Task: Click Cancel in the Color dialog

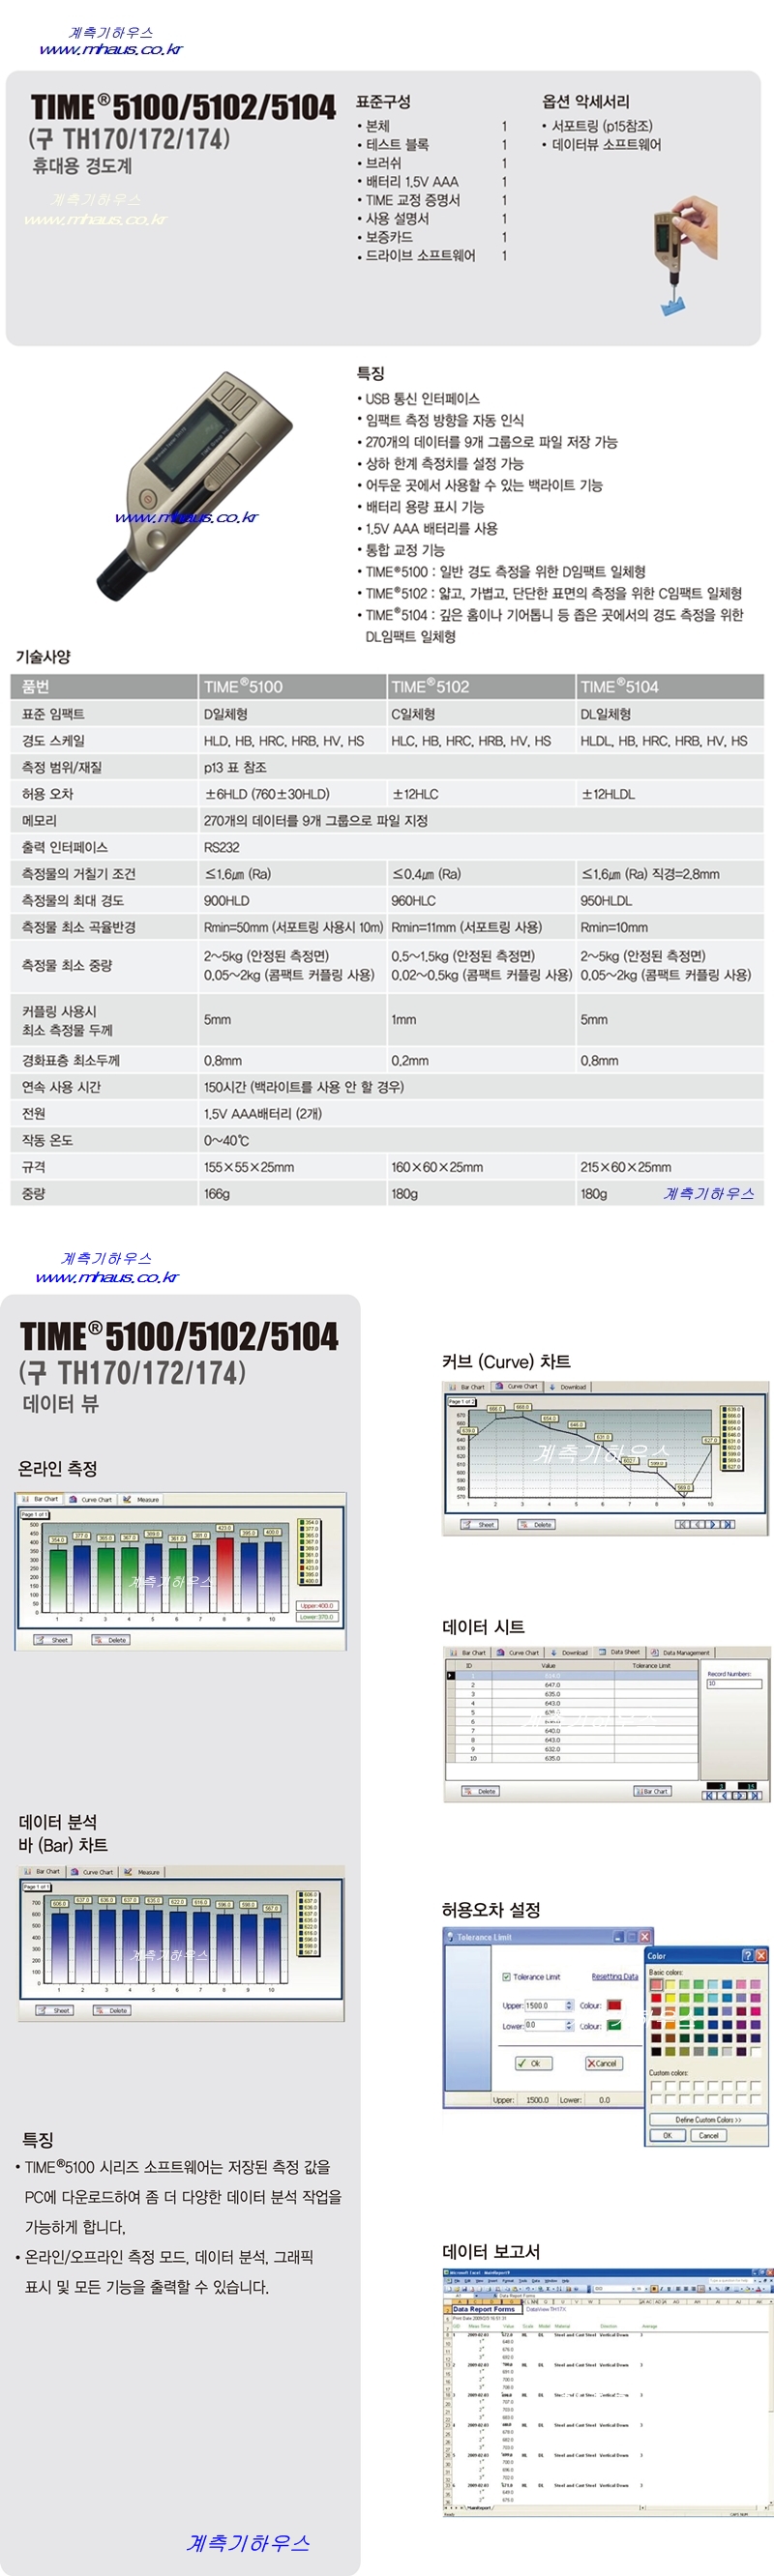Action: [x=708, y=2135]
